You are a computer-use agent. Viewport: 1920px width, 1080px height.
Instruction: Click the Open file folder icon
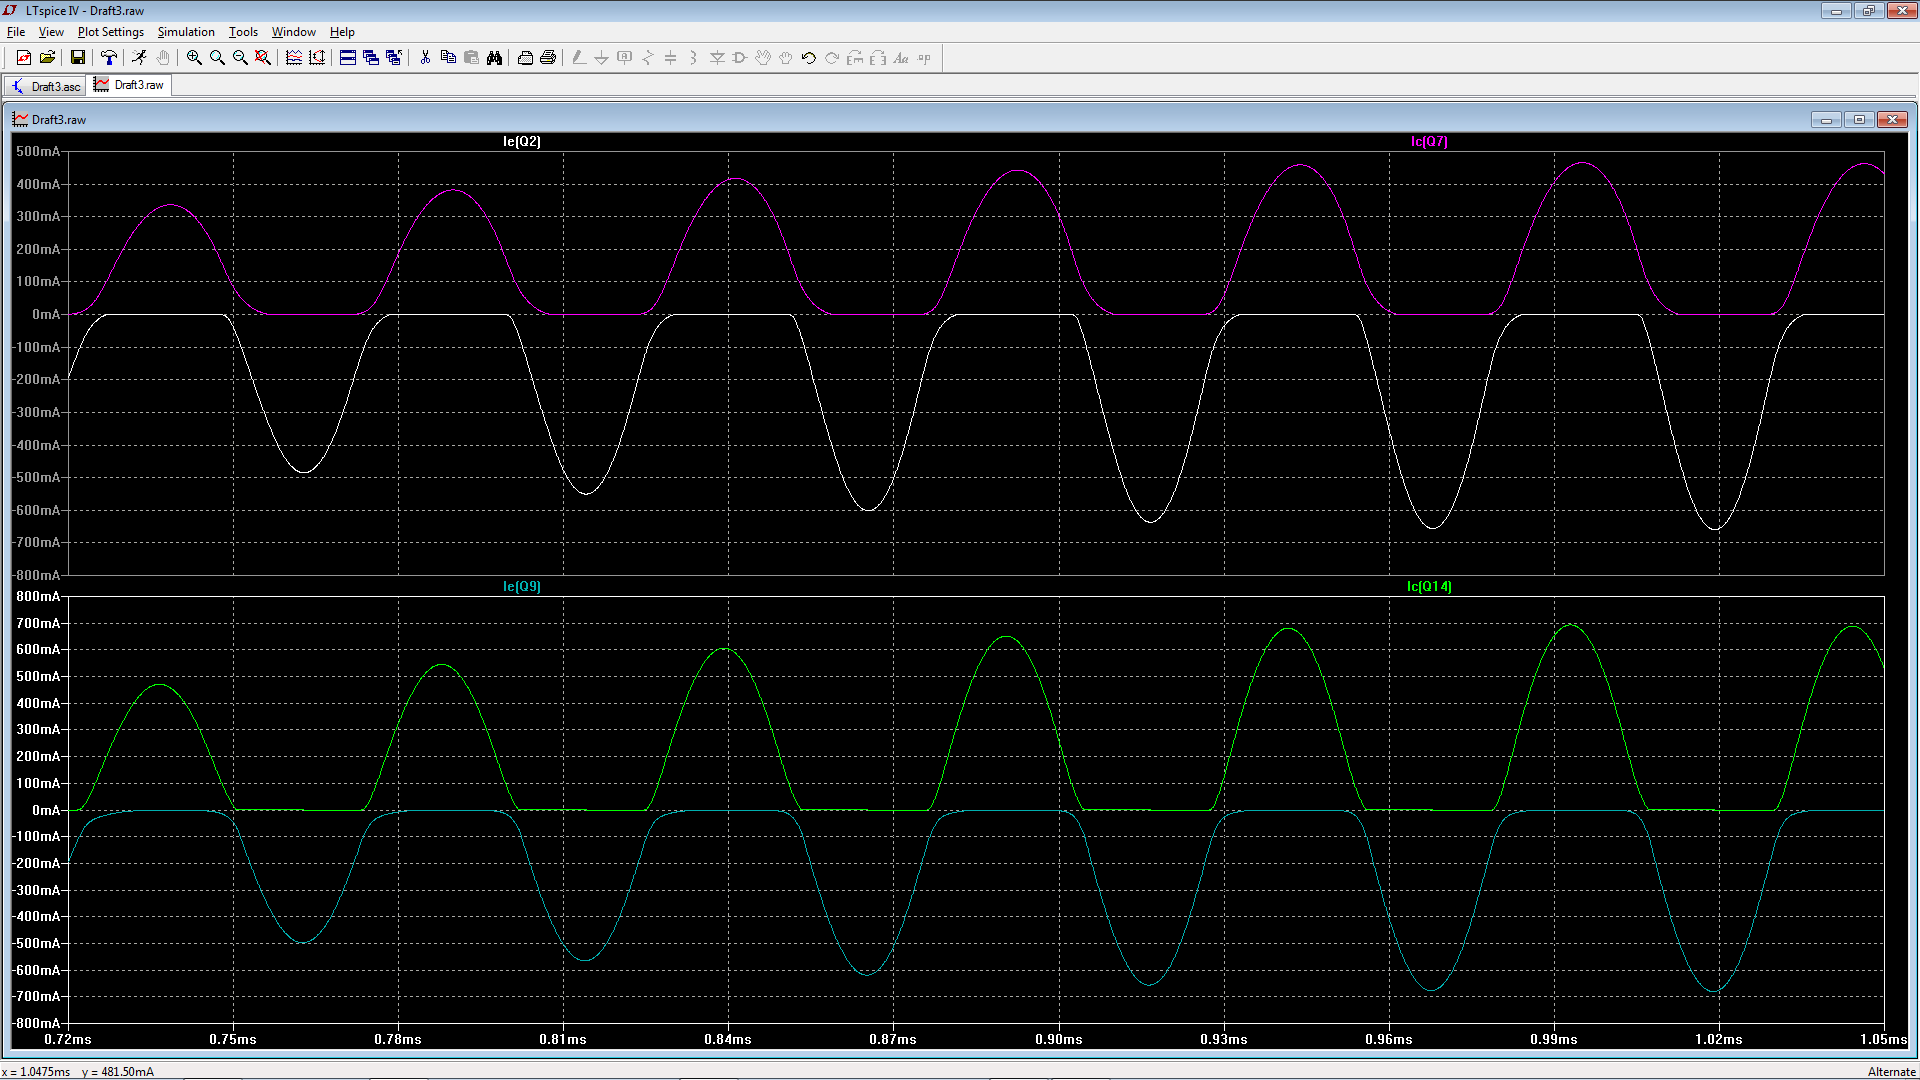[x=47, y=58]
